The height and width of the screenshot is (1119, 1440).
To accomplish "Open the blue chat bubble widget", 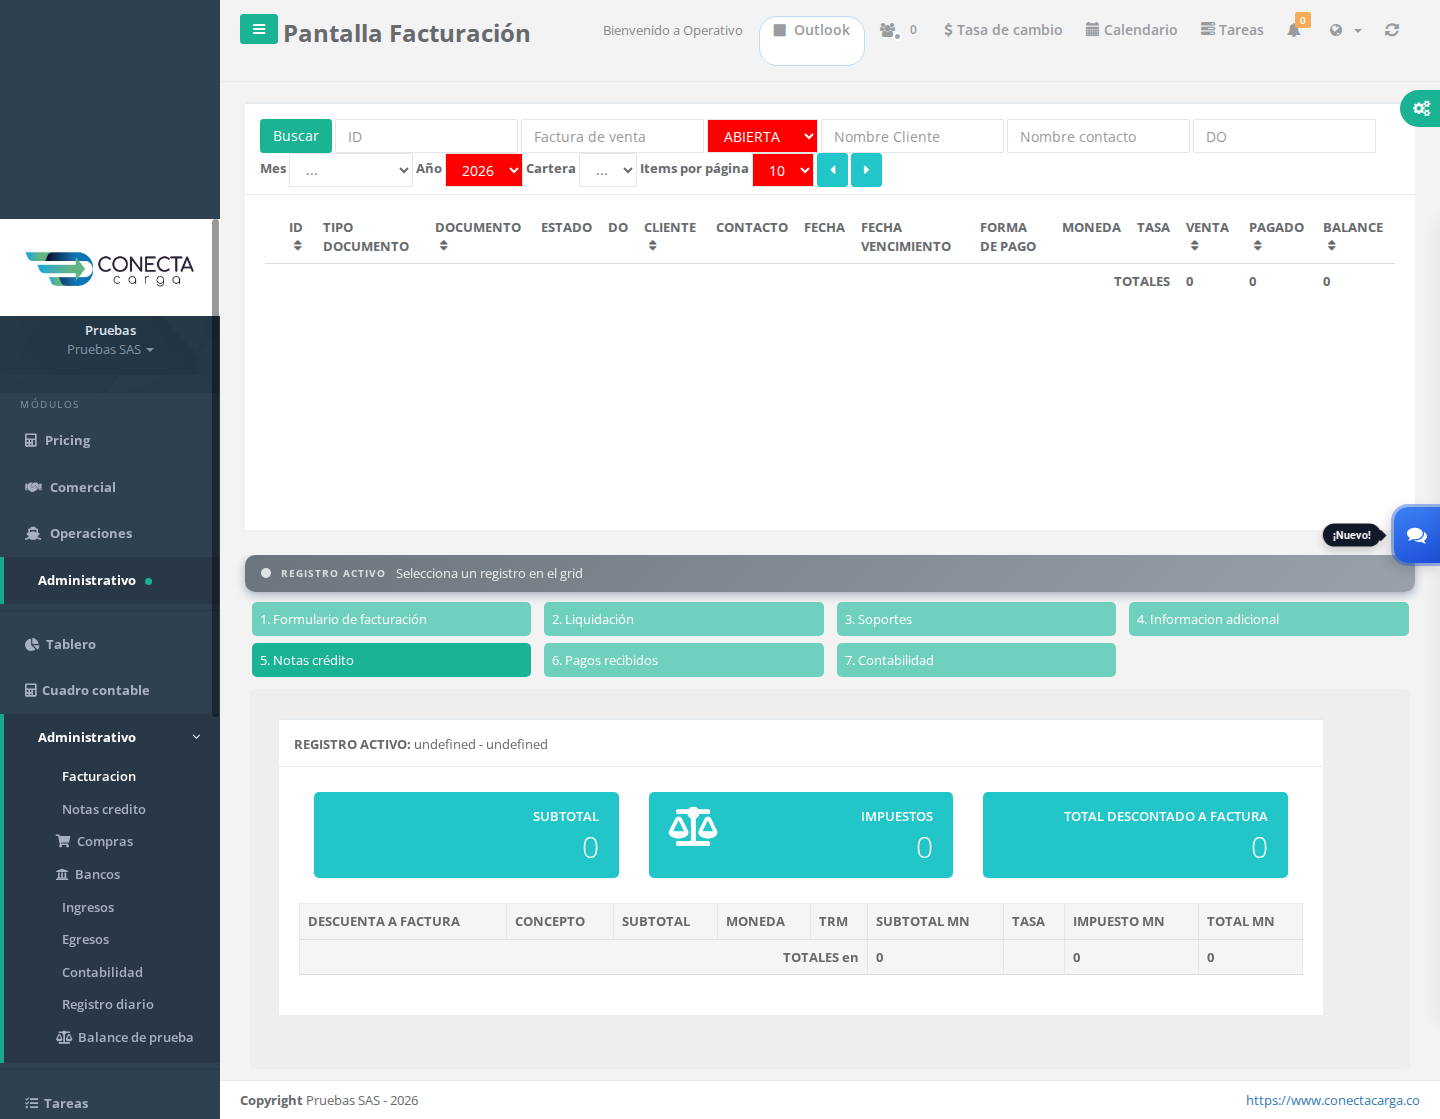I will click(x=1416, y=535).
